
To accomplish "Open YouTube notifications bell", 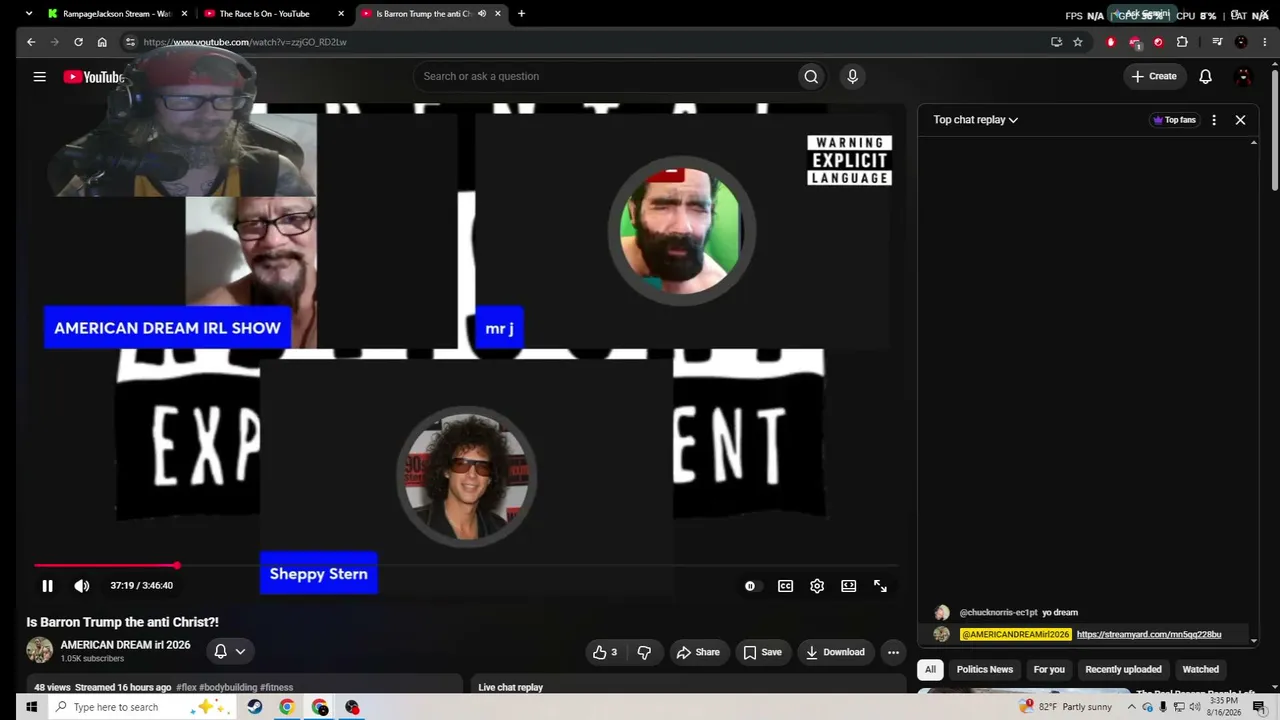I will point(1206,76).
